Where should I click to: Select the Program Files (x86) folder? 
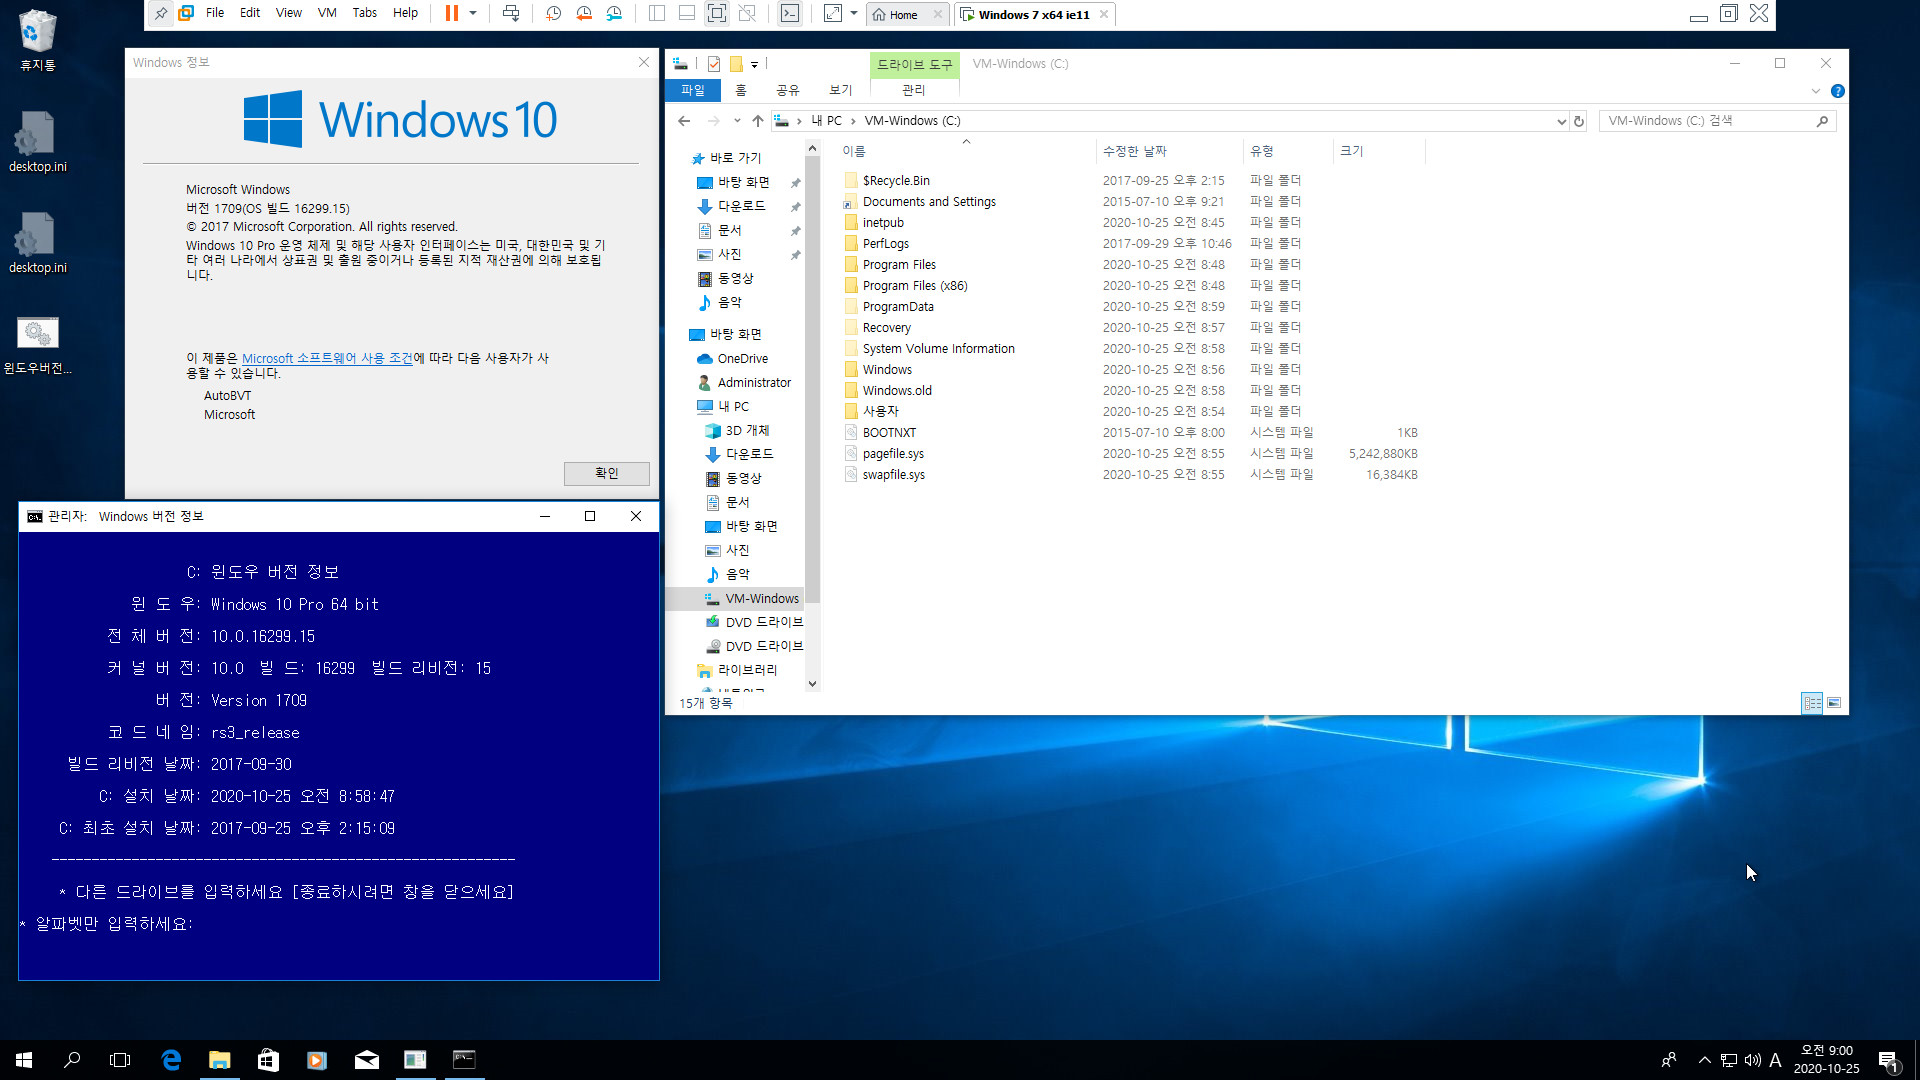pyautogui.click(x=915, y=286)
